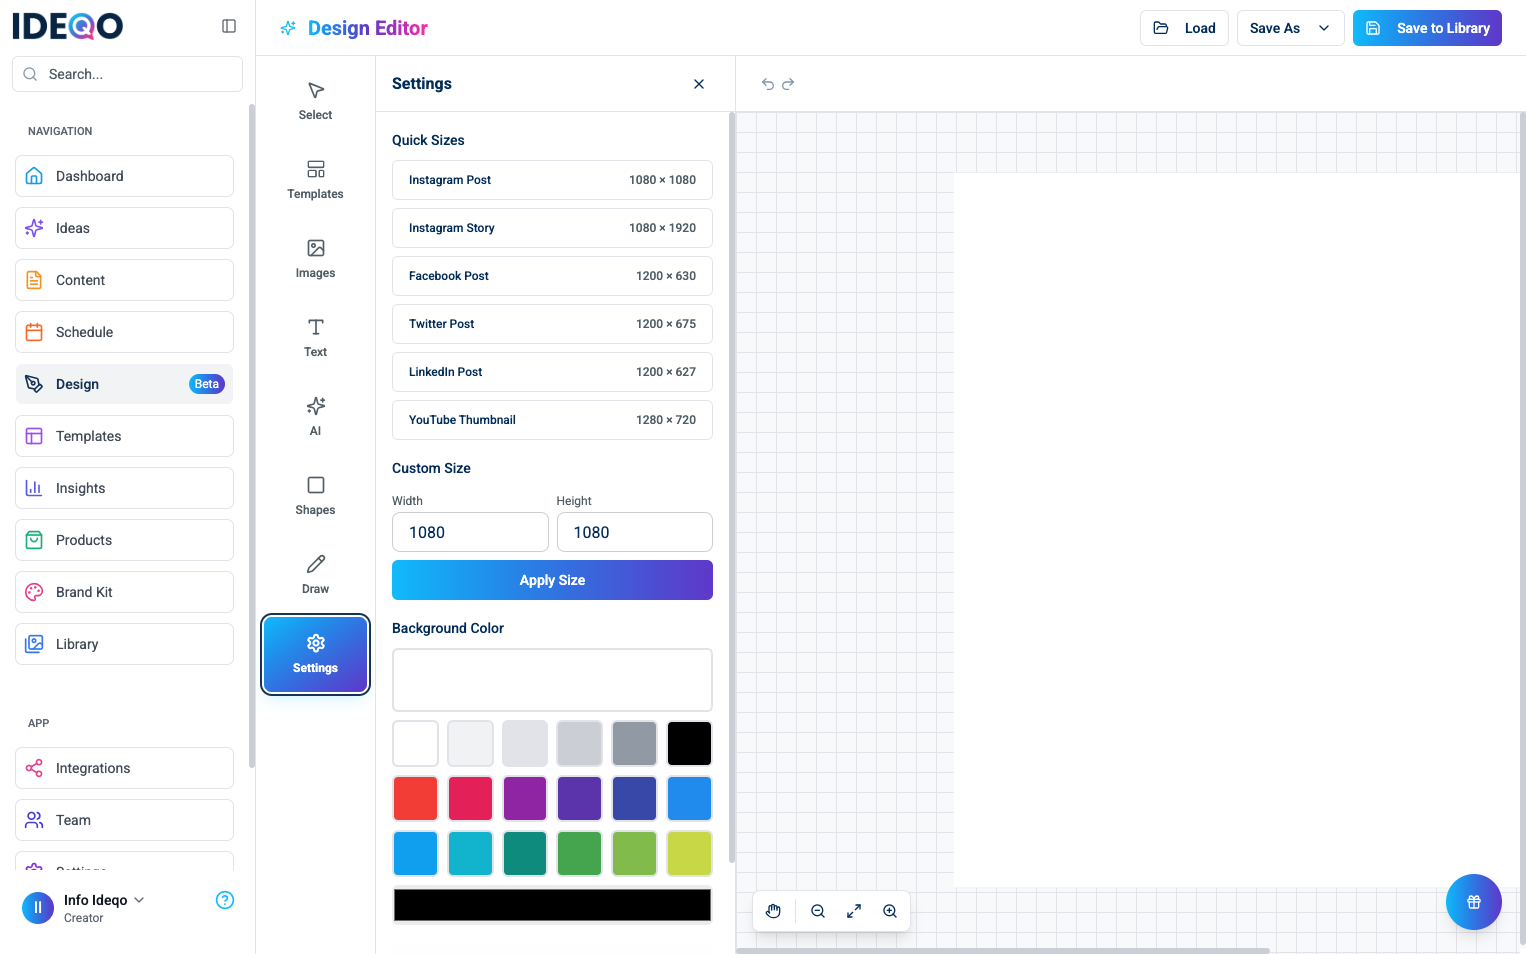Click the undo arrow icon
The width and height of the screenshot is (1526, 954).
pyautogui.click(x=768, y=84)
